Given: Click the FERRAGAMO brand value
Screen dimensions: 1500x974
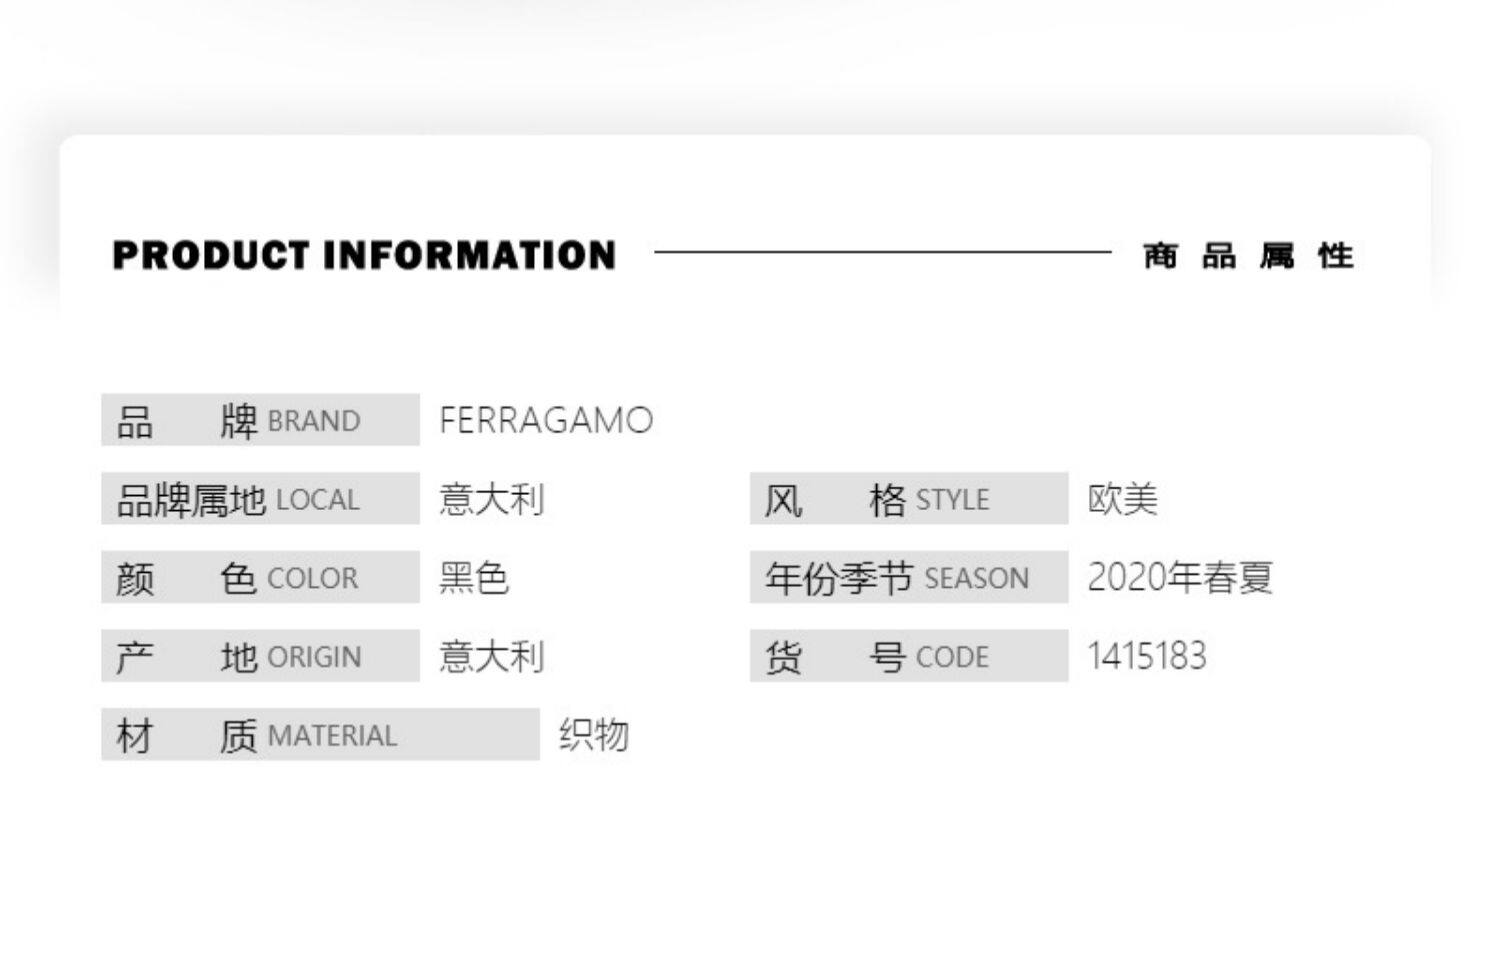Looking at the screenshot, I should coord(546,420).
